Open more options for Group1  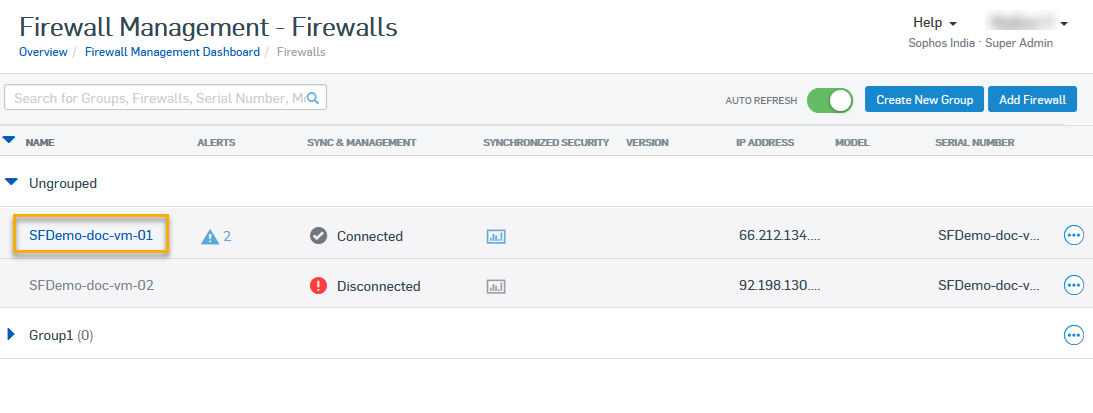1074,335
